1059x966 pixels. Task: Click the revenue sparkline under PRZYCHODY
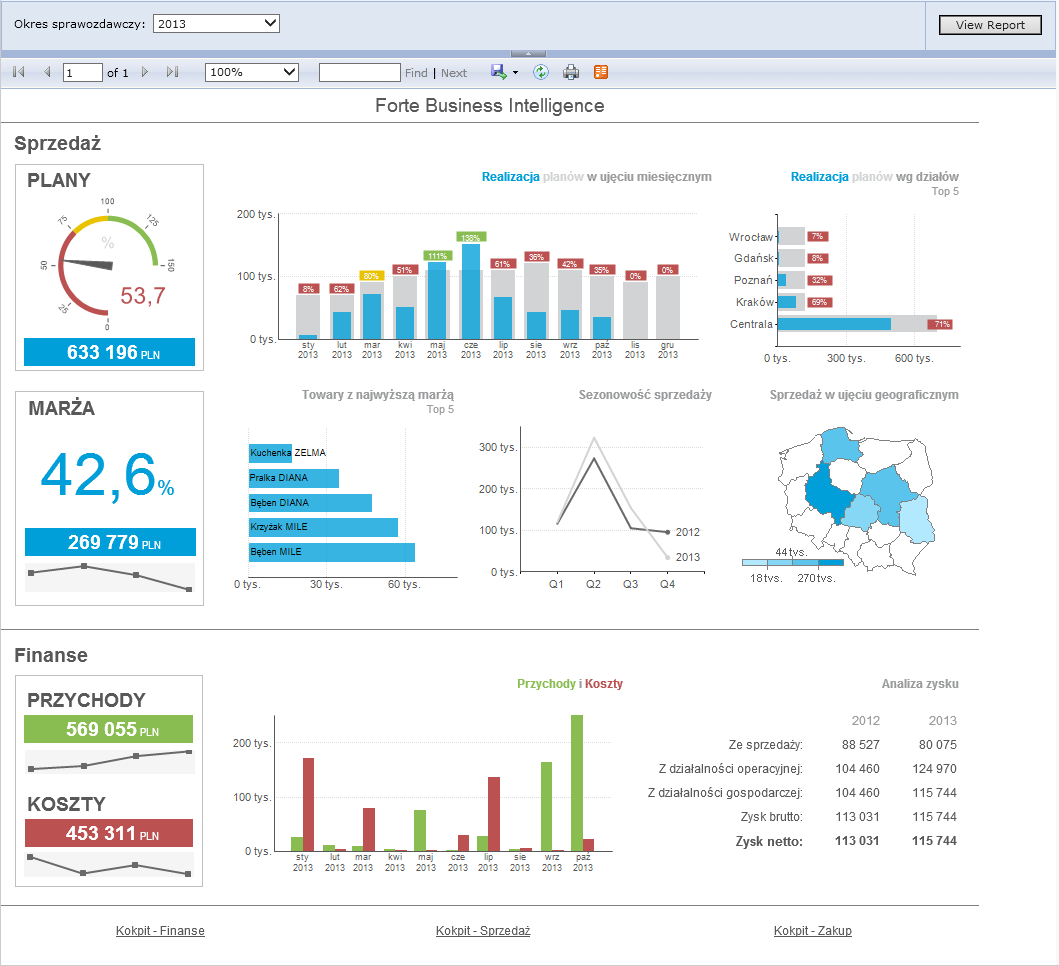pyautogui.click(x=109, y=761)
